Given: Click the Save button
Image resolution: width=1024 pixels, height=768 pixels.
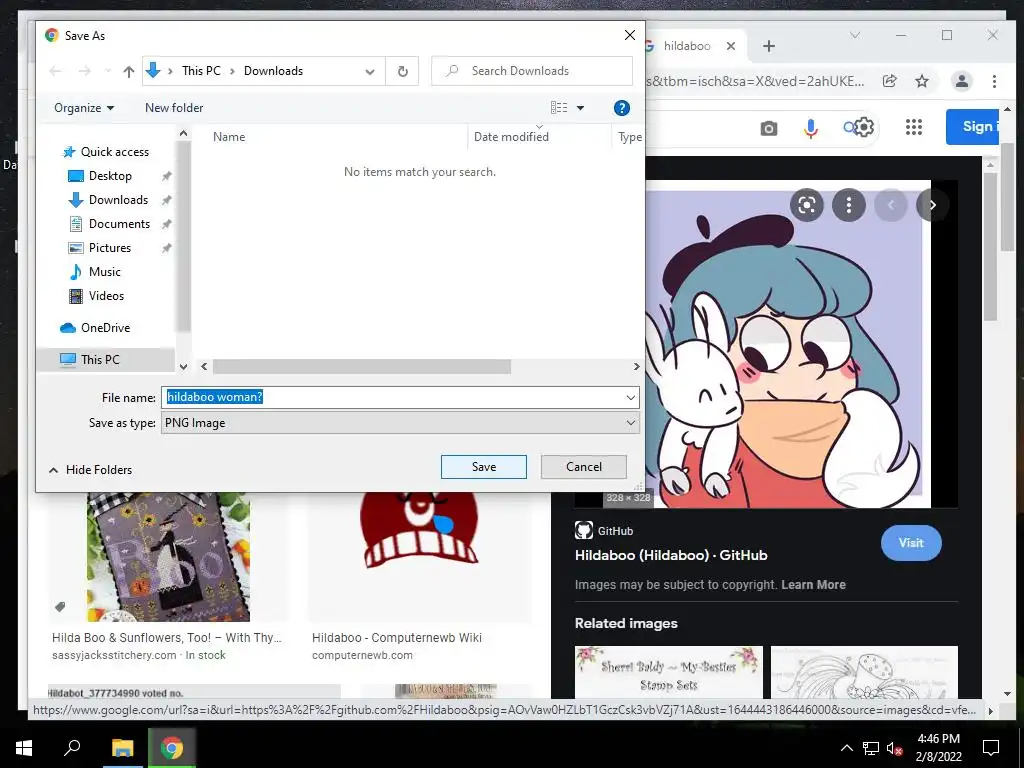Looking at the screenshot, I should click(483, 467).
